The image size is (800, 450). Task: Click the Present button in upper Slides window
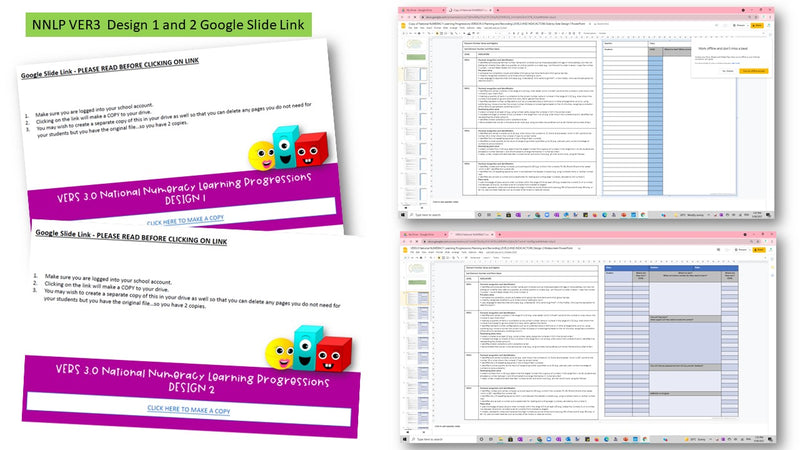point(740,26)
